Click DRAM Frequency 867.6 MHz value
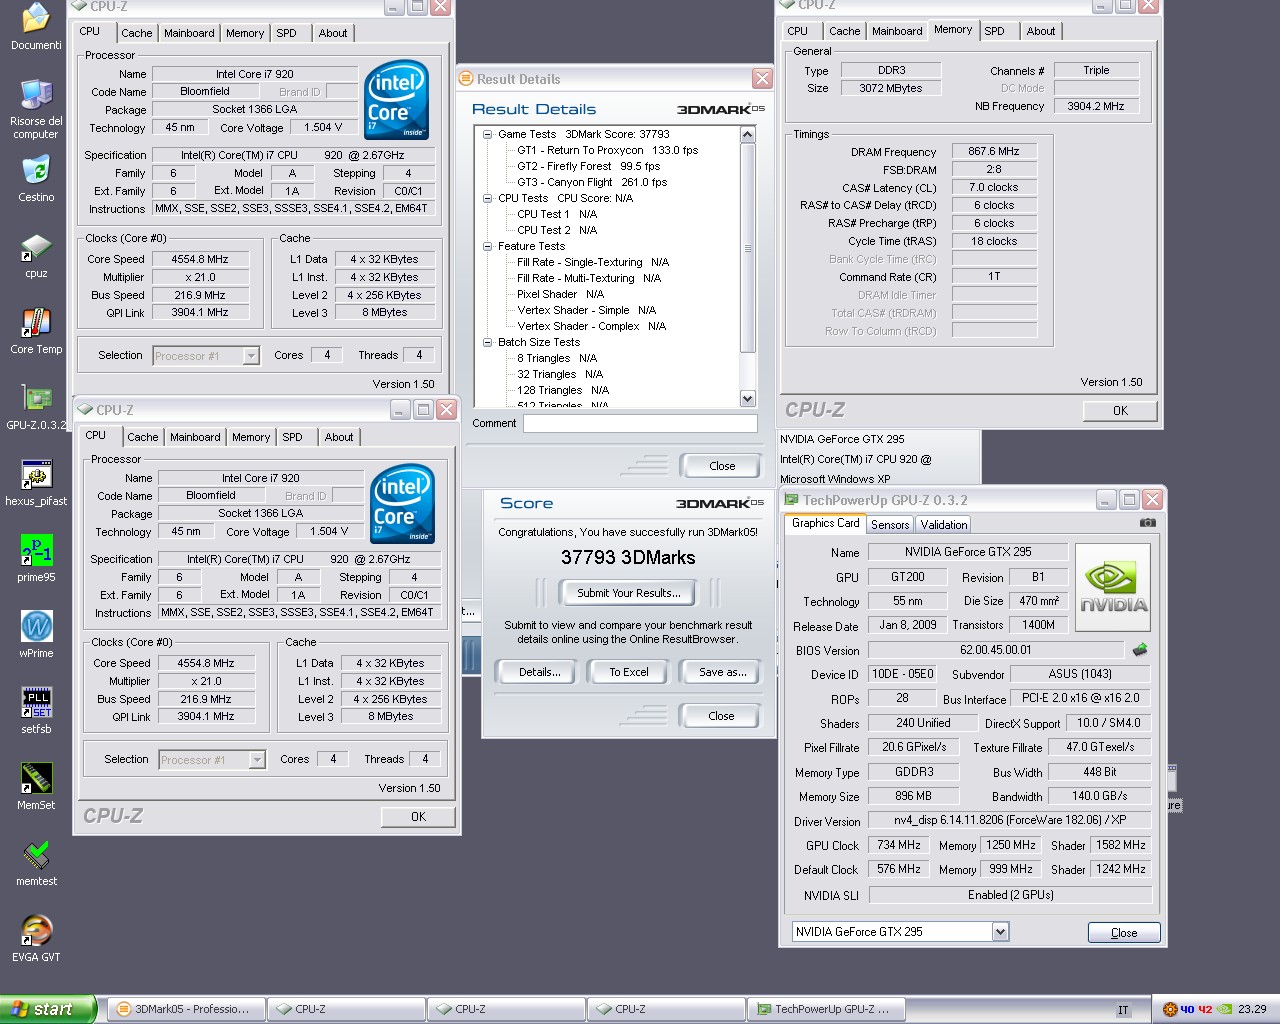 pyautogui.click(x=993, y=151)
